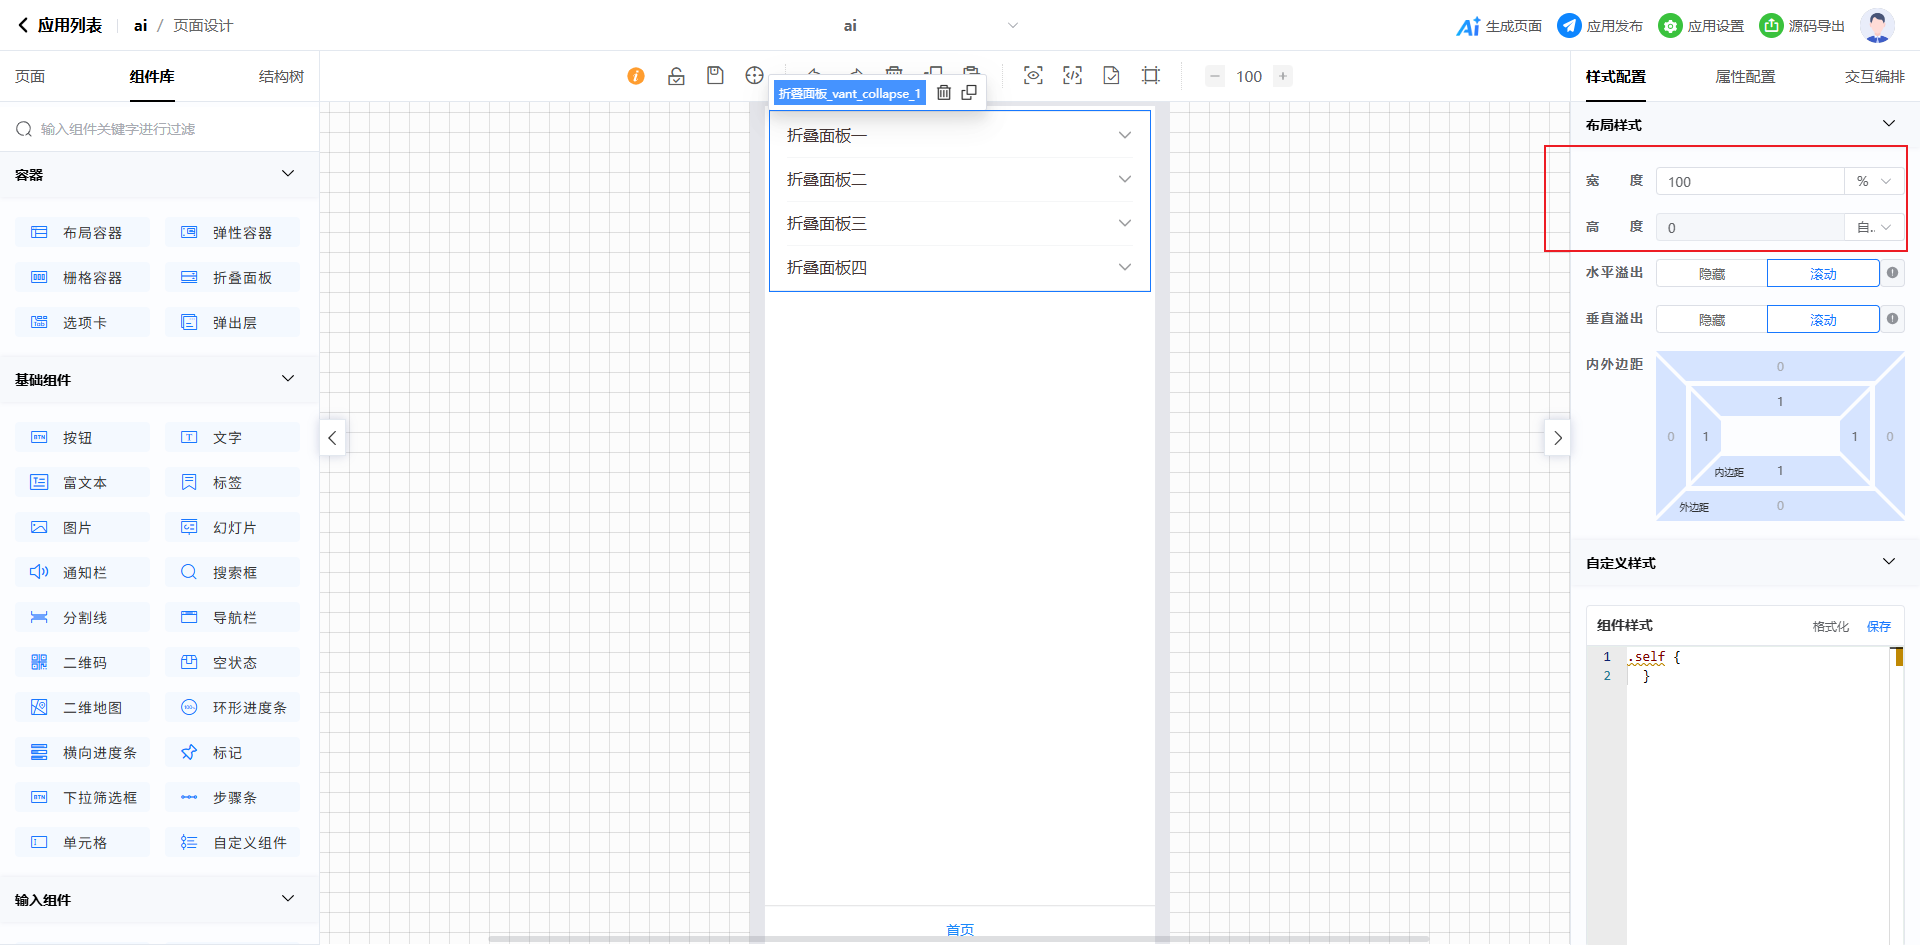Click the component keyword filter search field
Screen dimensions: 1920x945
click(x=160, y=129)
